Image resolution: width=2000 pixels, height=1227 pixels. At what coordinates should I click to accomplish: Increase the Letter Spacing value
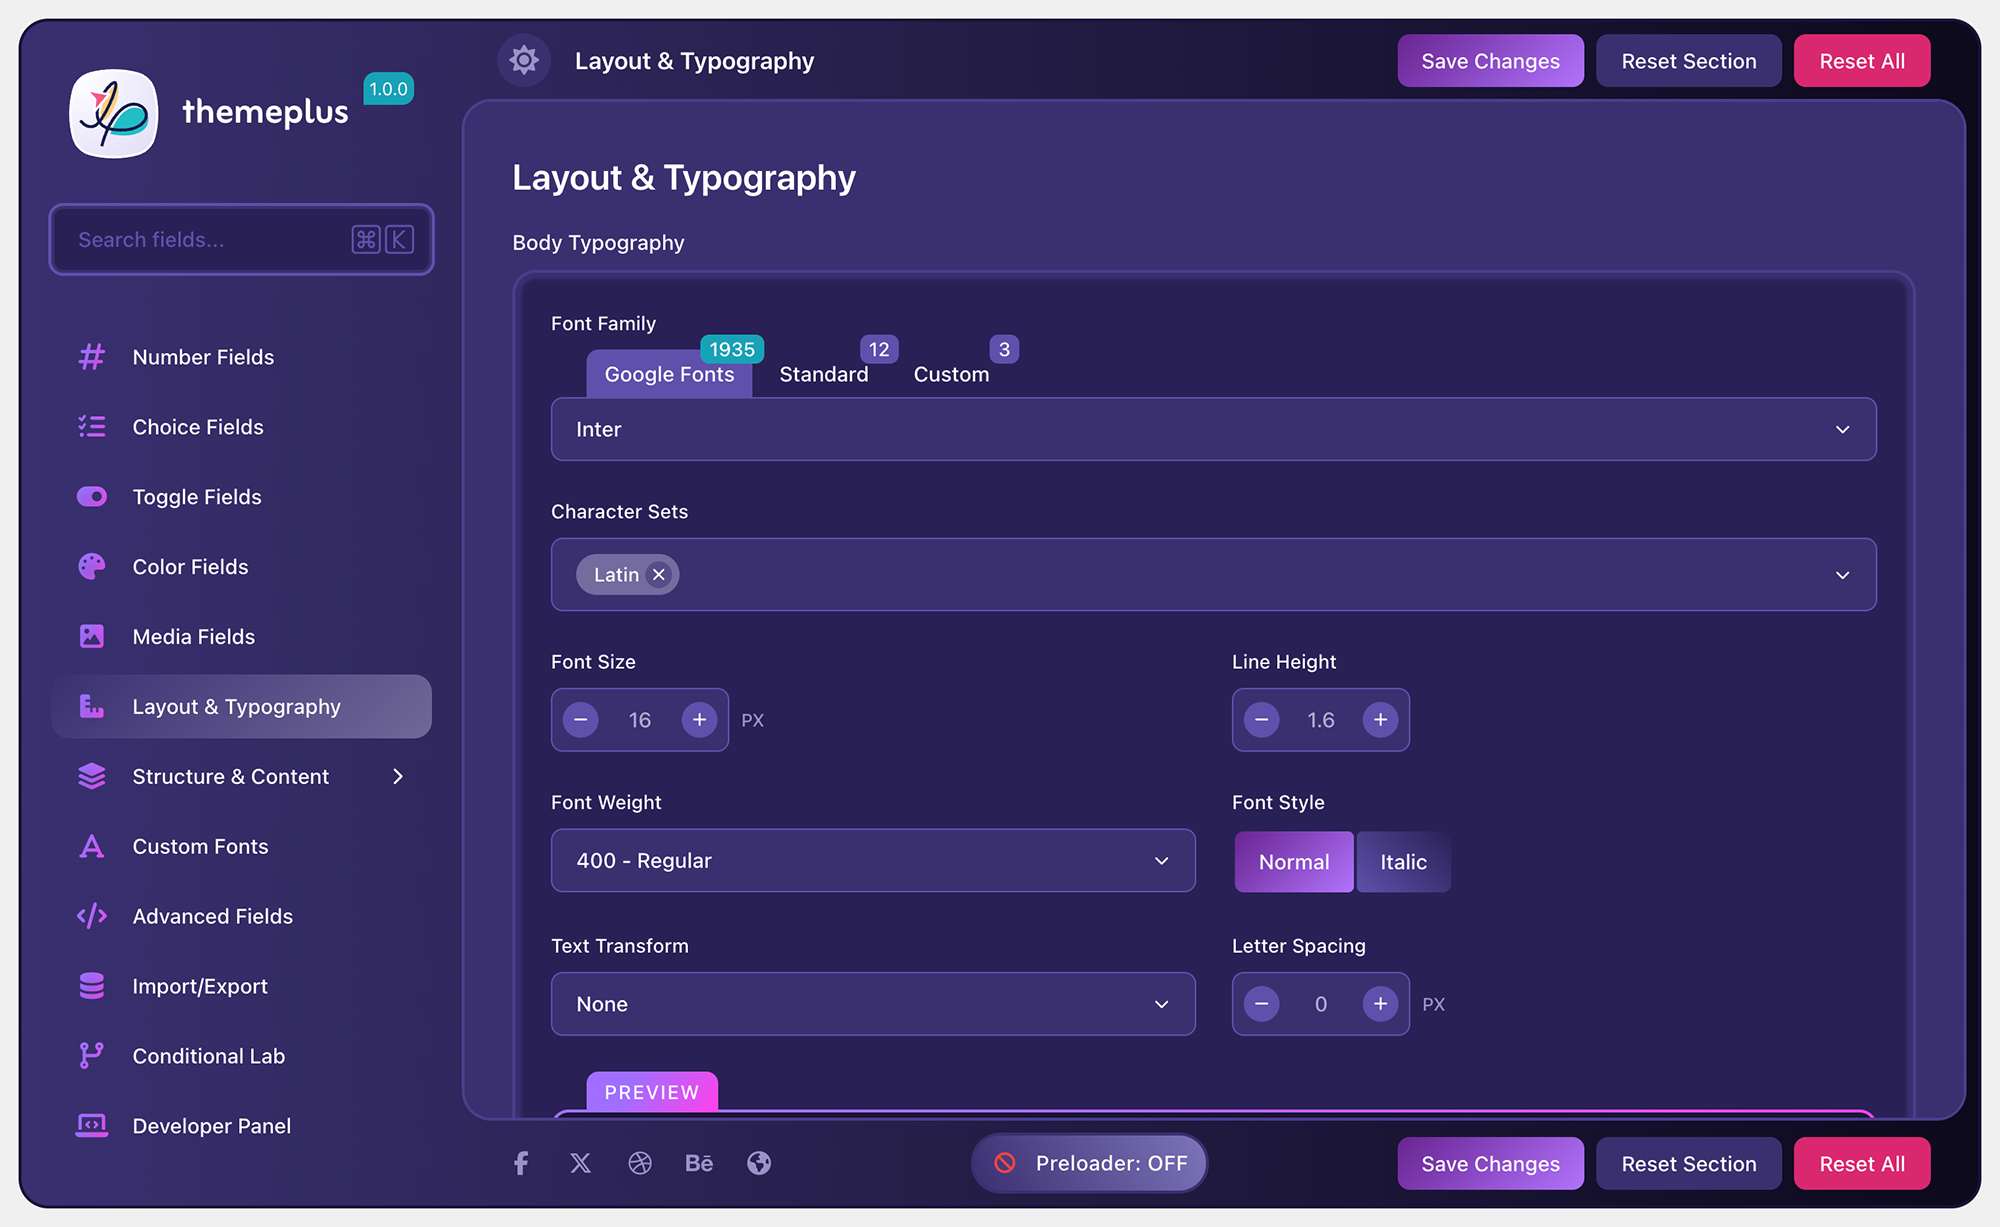click(1380, 1004)
